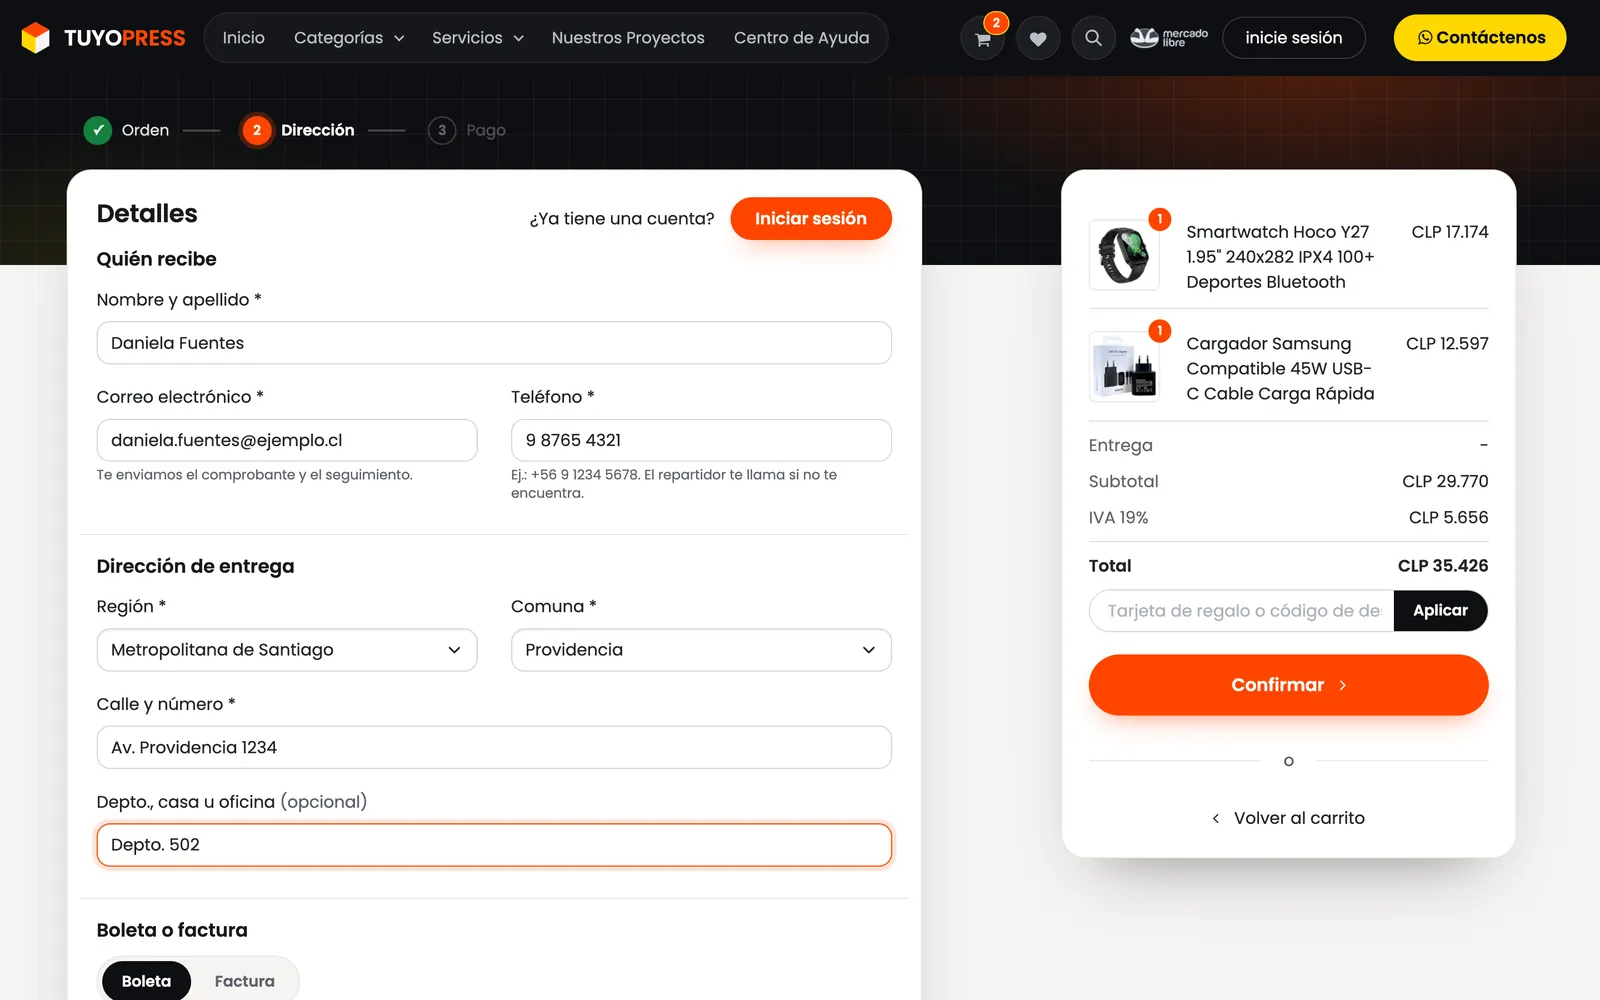Focus the Nombre y apellido field
Viewport: 1600px width, 1000px height.
point(494,343)
